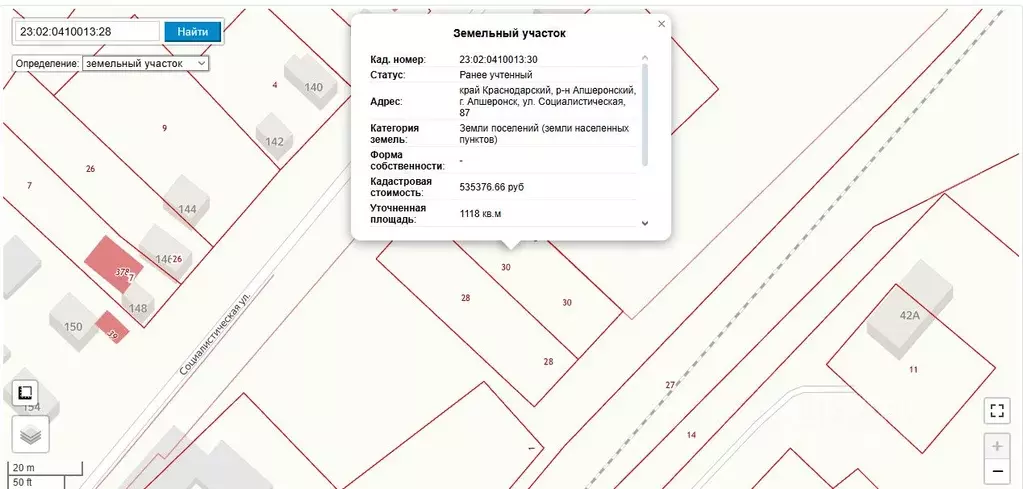This screenshot has height=489, width=1023.
Task: Click the Найти search button
Action: click(192, 31)
